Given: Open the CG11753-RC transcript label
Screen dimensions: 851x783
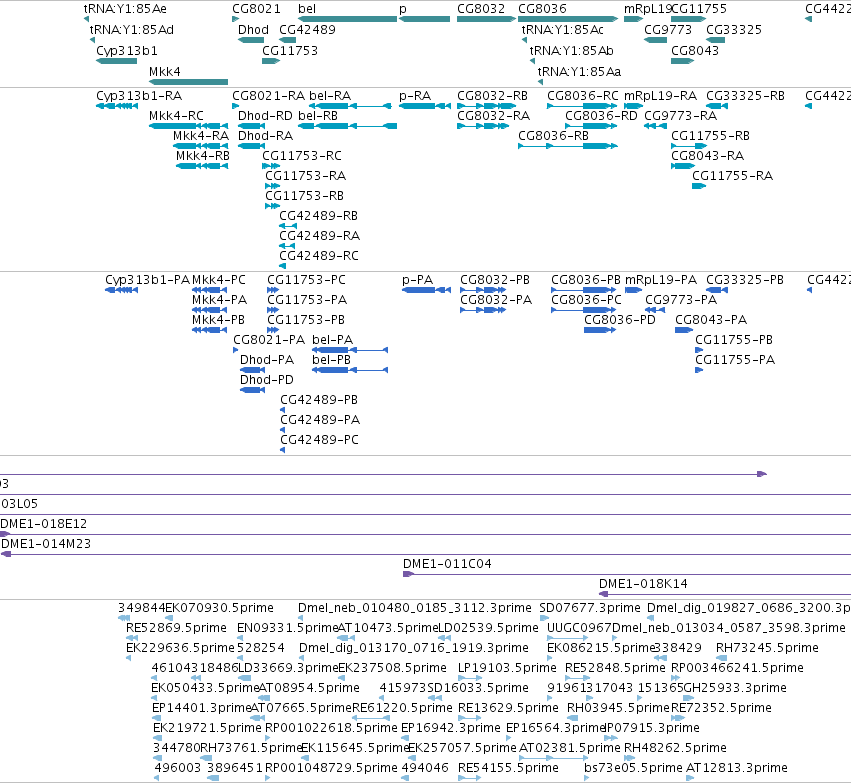Looking at the screenshot, I should 302,156.
